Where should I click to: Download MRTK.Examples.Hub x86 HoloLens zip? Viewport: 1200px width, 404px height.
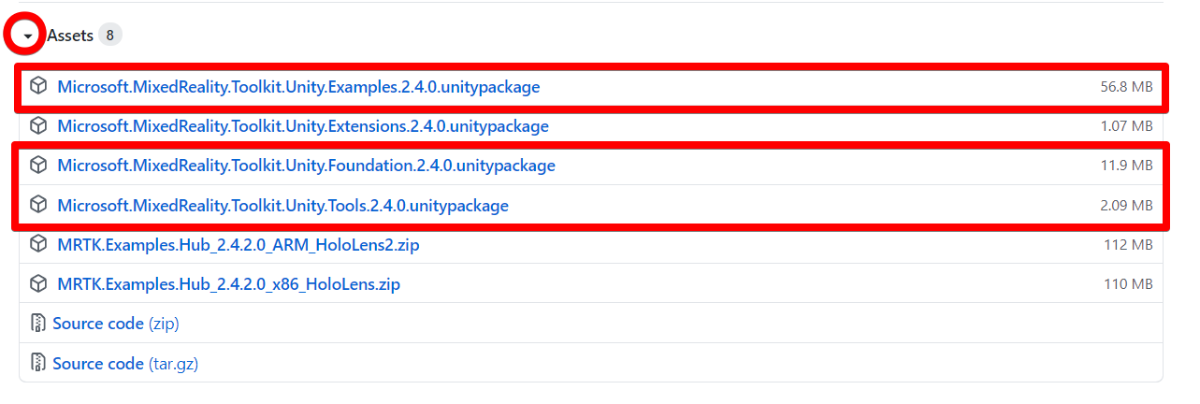click(228, 284)
